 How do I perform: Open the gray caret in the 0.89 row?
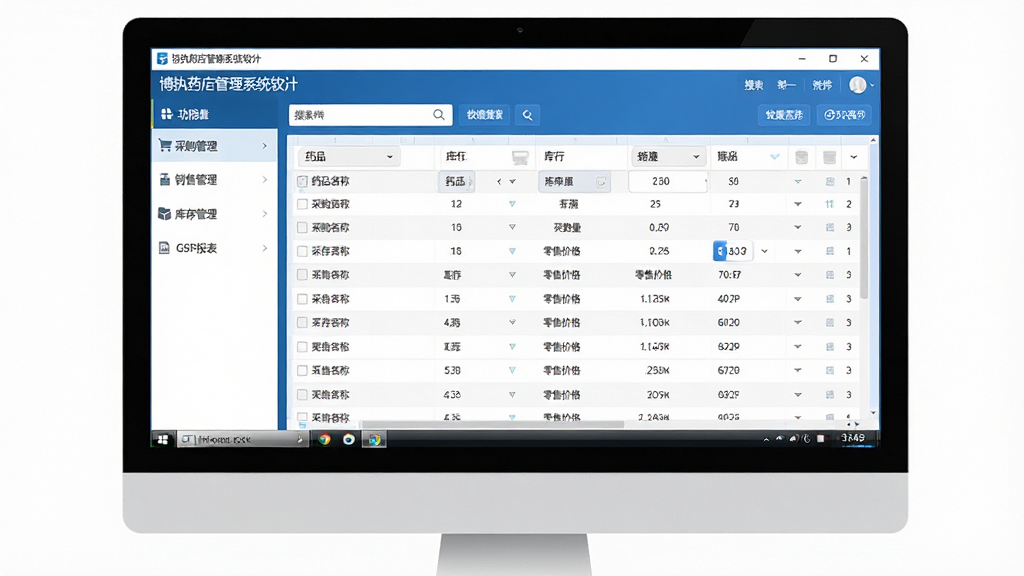point(512,227)
